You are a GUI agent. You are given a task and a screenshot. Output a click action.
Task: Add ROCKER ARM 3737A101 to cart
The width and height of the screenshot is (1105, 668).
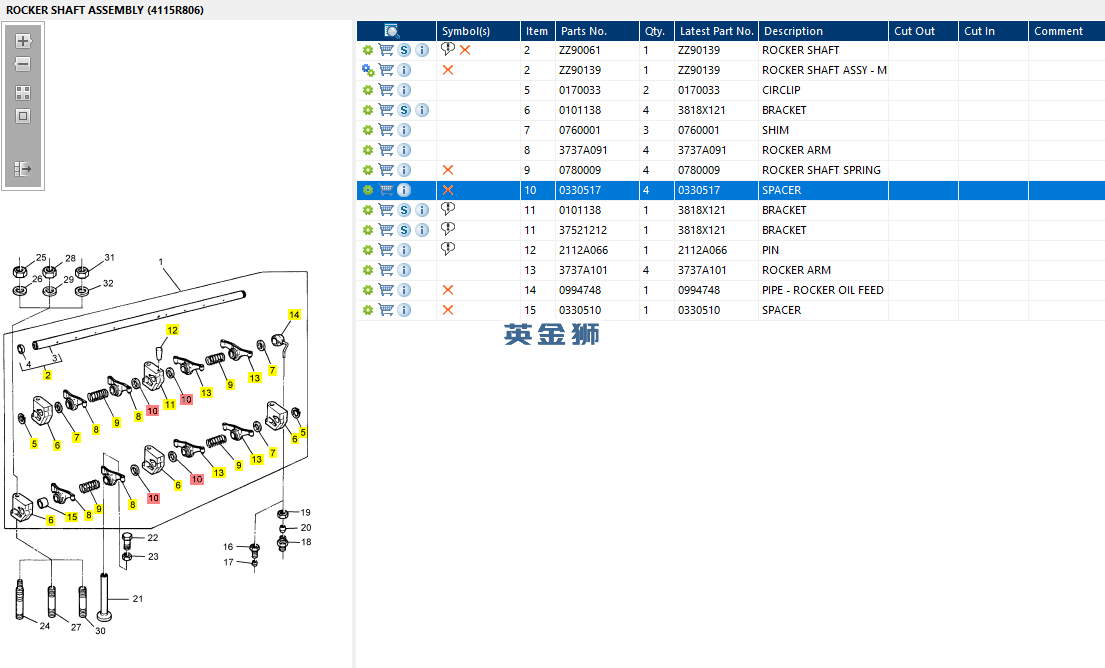coord(386,270)
